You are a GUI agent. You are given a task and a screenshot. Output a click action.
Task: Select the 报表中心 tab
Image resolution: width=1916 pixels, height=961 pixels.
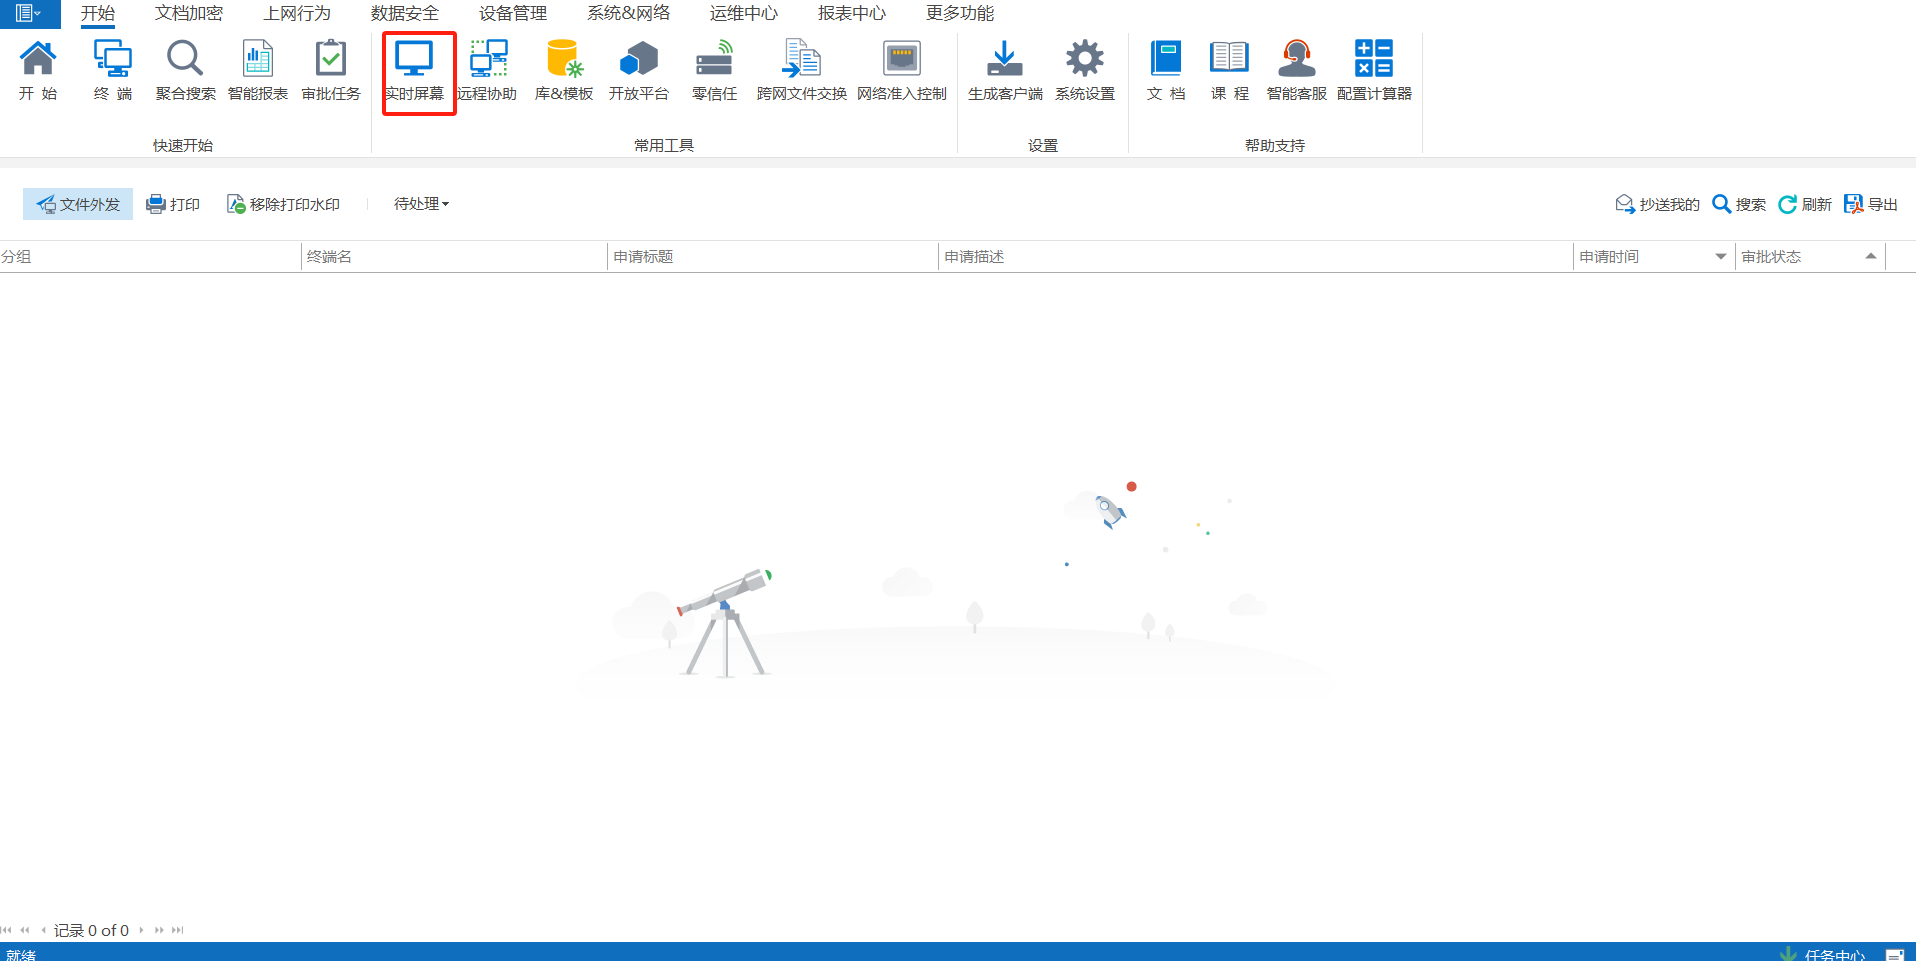point(852,14)
